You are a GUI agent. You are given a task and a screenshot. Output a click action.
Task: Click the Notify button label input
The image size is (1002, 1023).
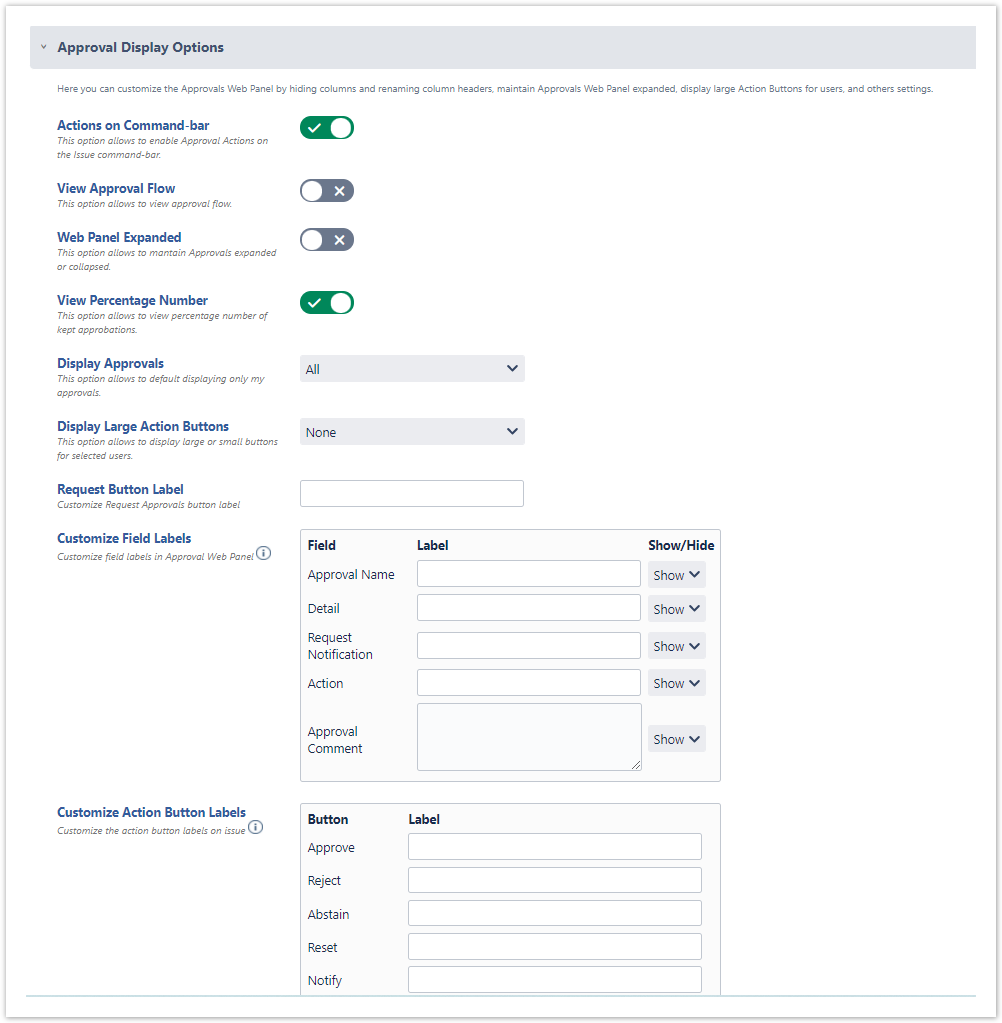tap(555, 980)
